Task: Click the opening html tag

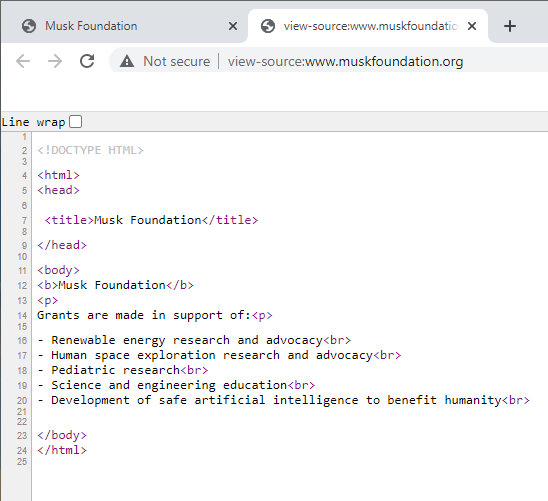Action: pyautogui.click(x=58, y=175)
